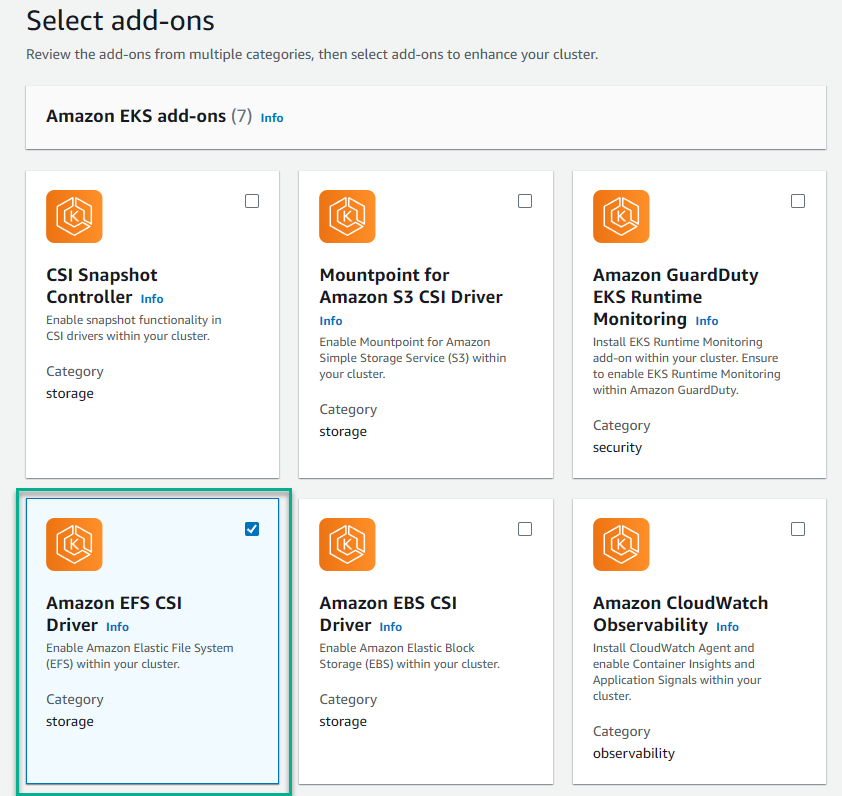Open Info for Mountpoint for Amazon S3
Screen dimensions: 842x796
[x=330, y=321]
